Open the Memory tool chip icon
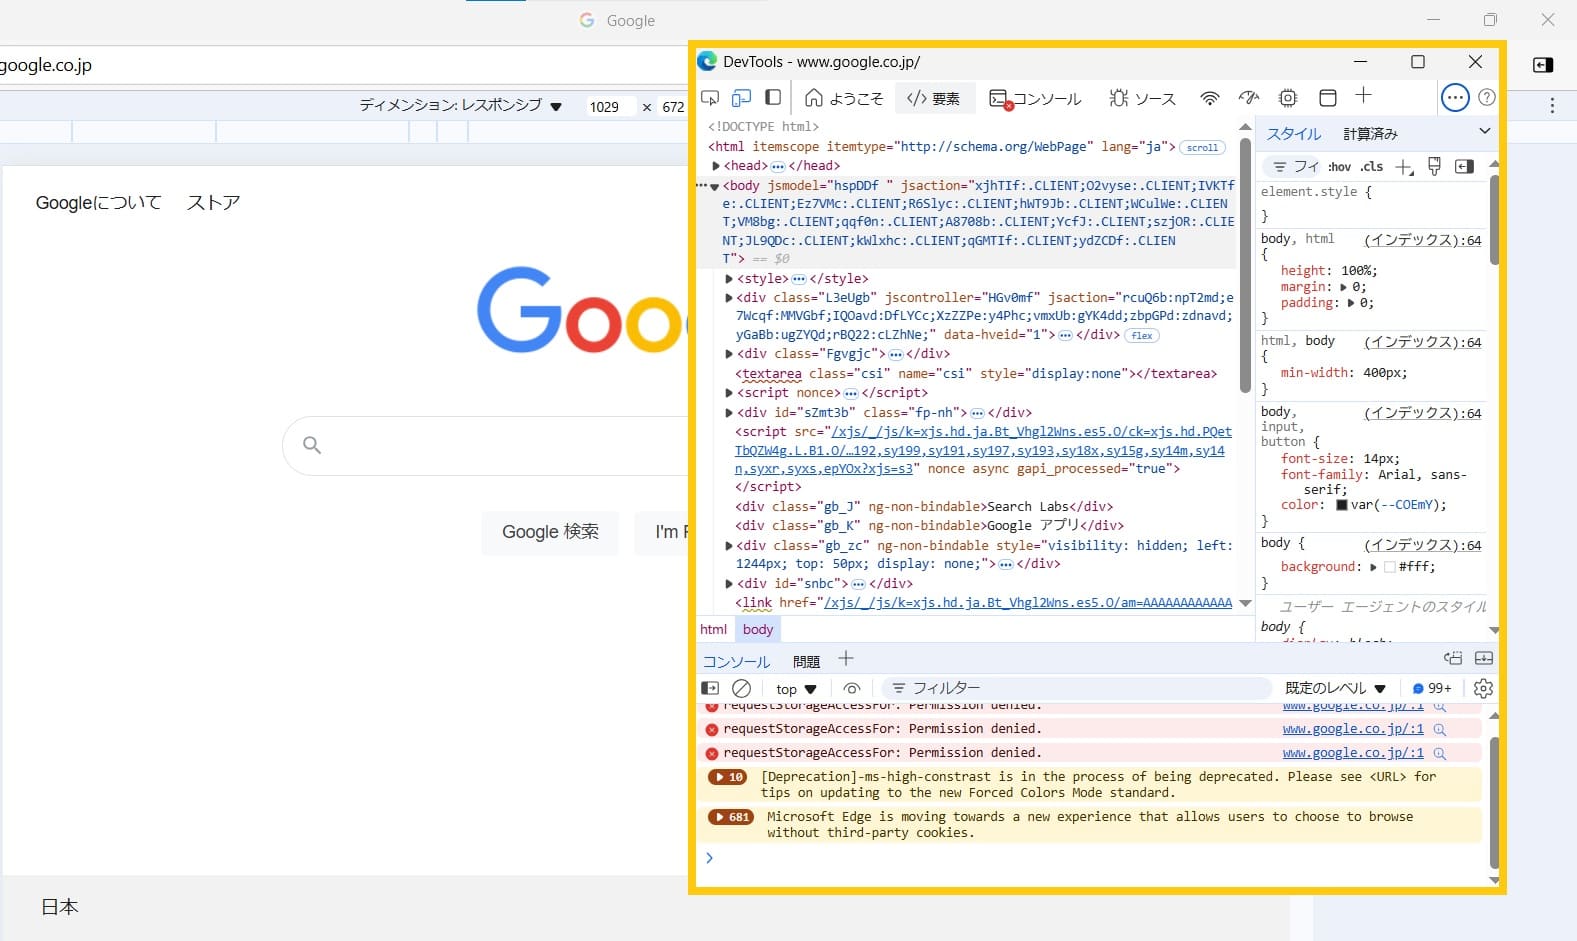 tap(1288, 98)
